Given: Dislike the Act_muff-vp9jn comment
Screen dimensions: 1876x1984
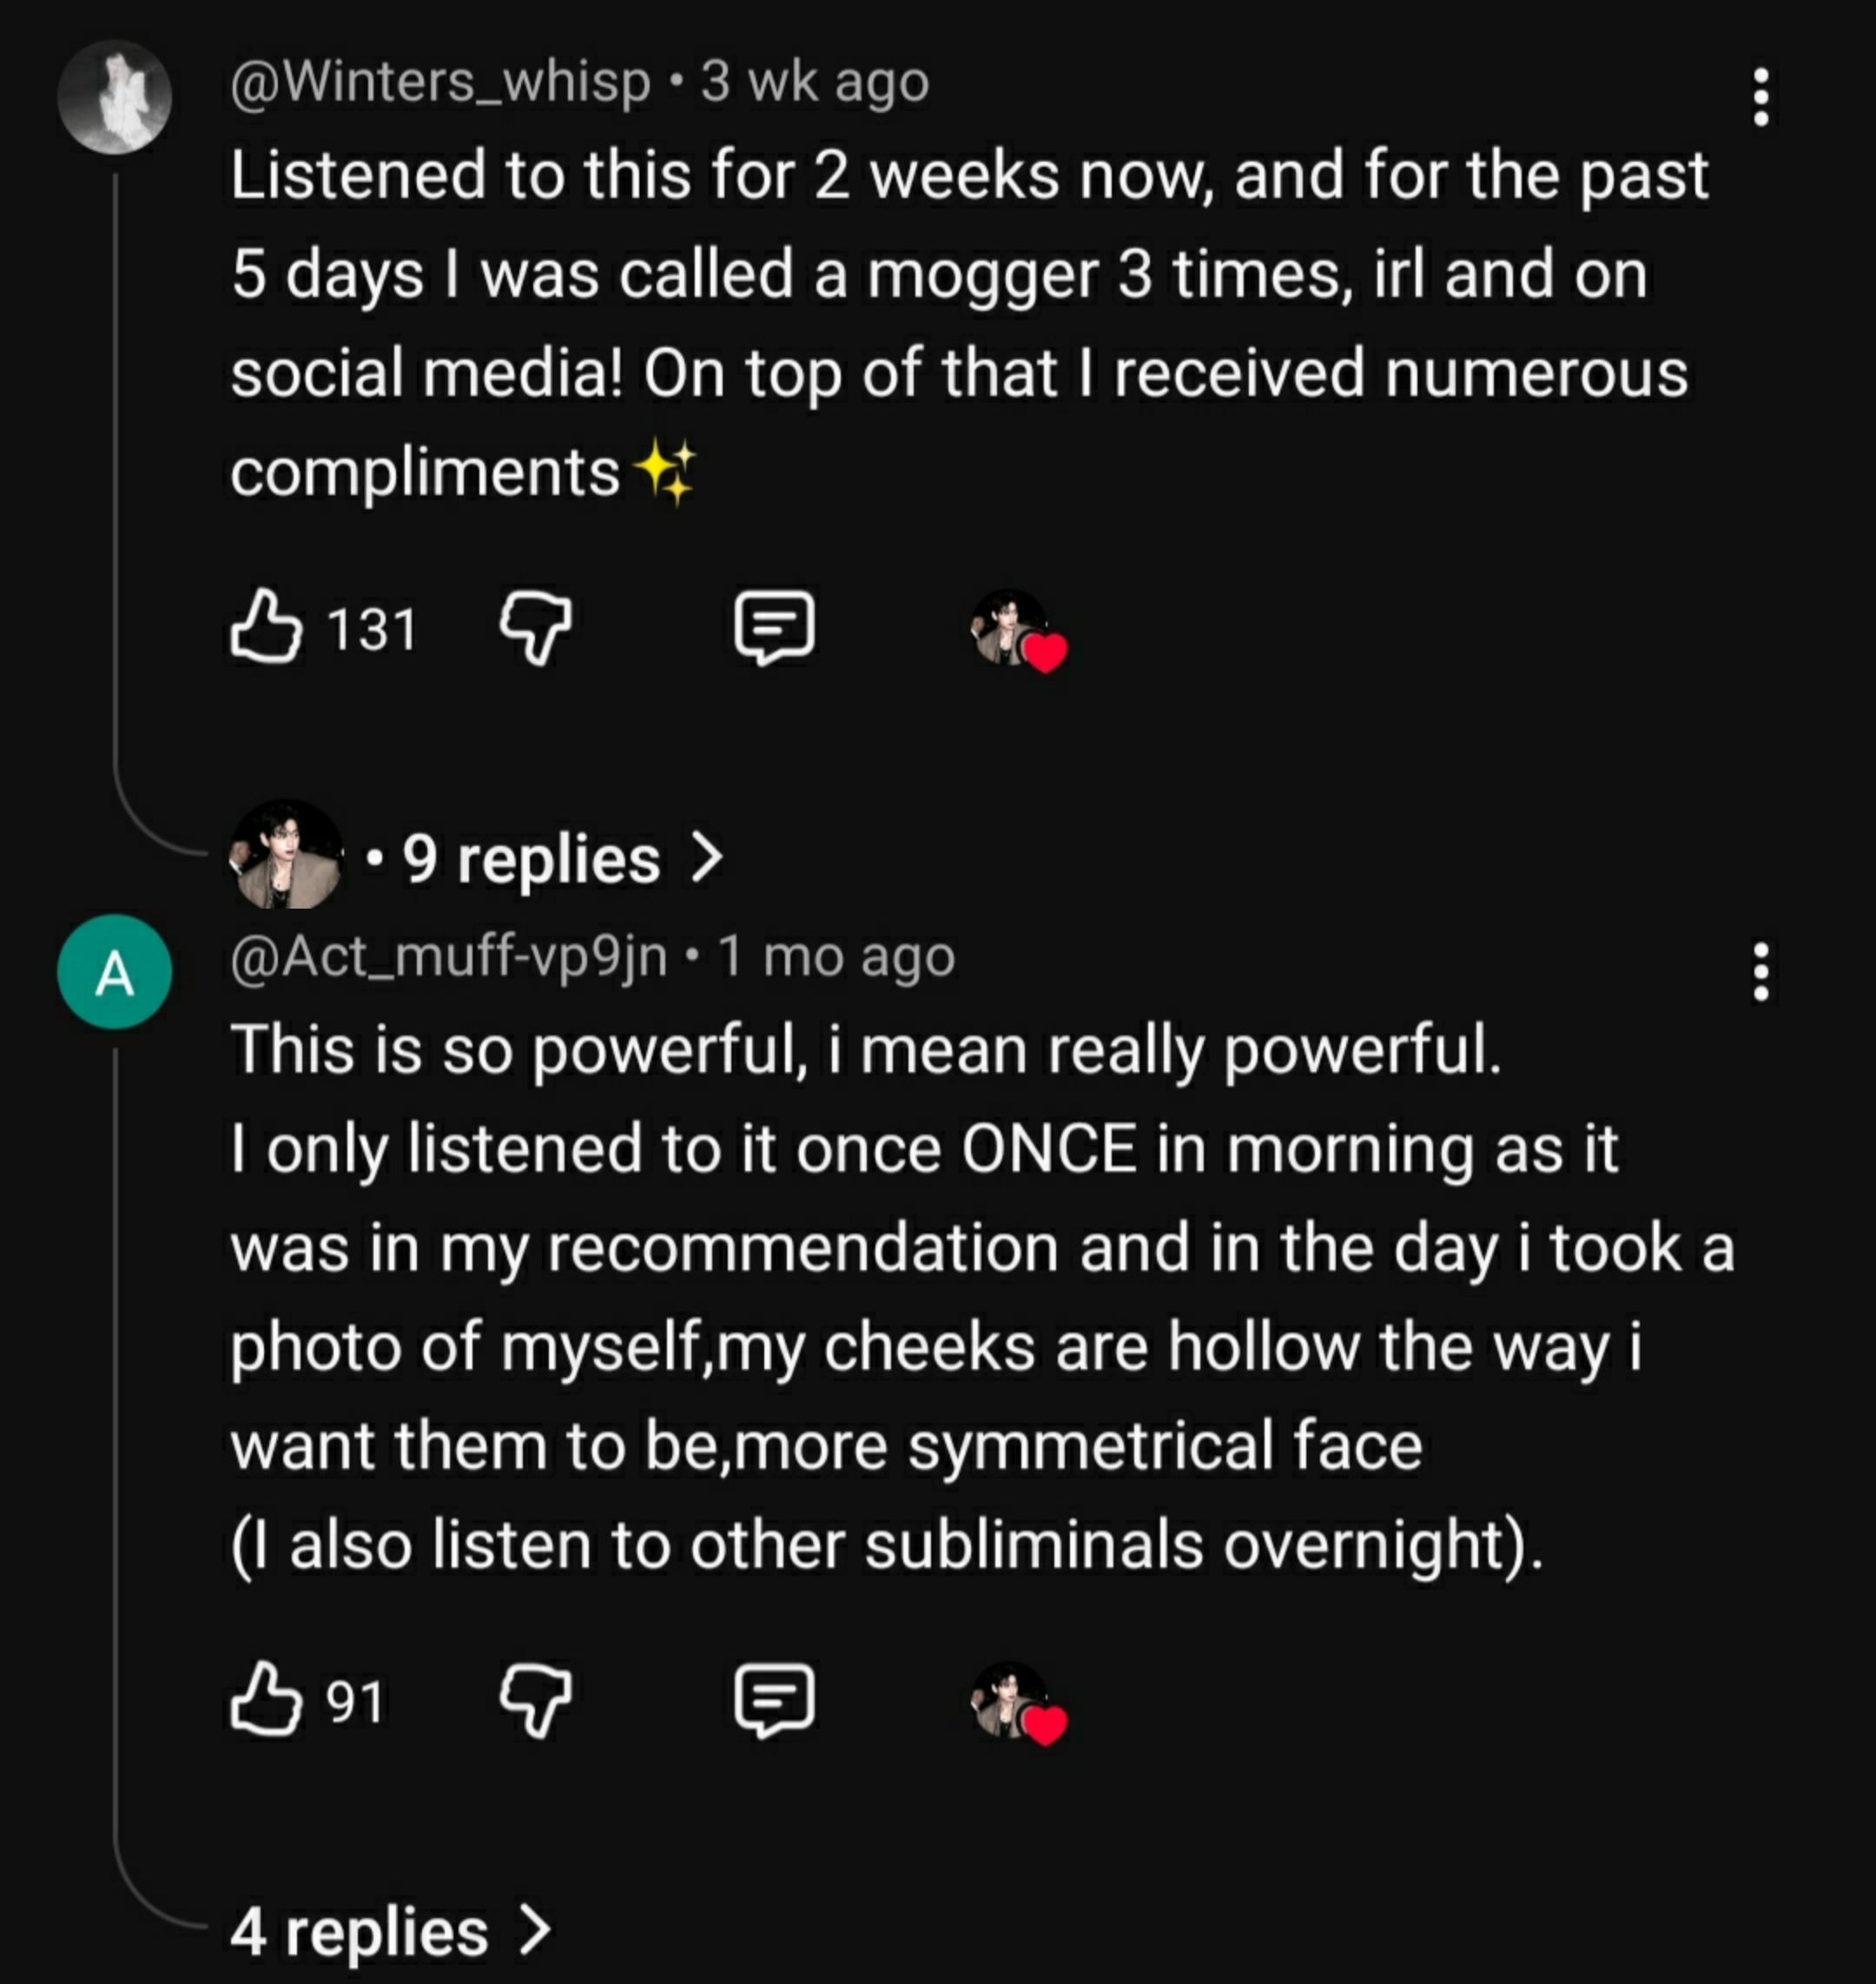Looking at the screenshot, I should (536, 1699).
